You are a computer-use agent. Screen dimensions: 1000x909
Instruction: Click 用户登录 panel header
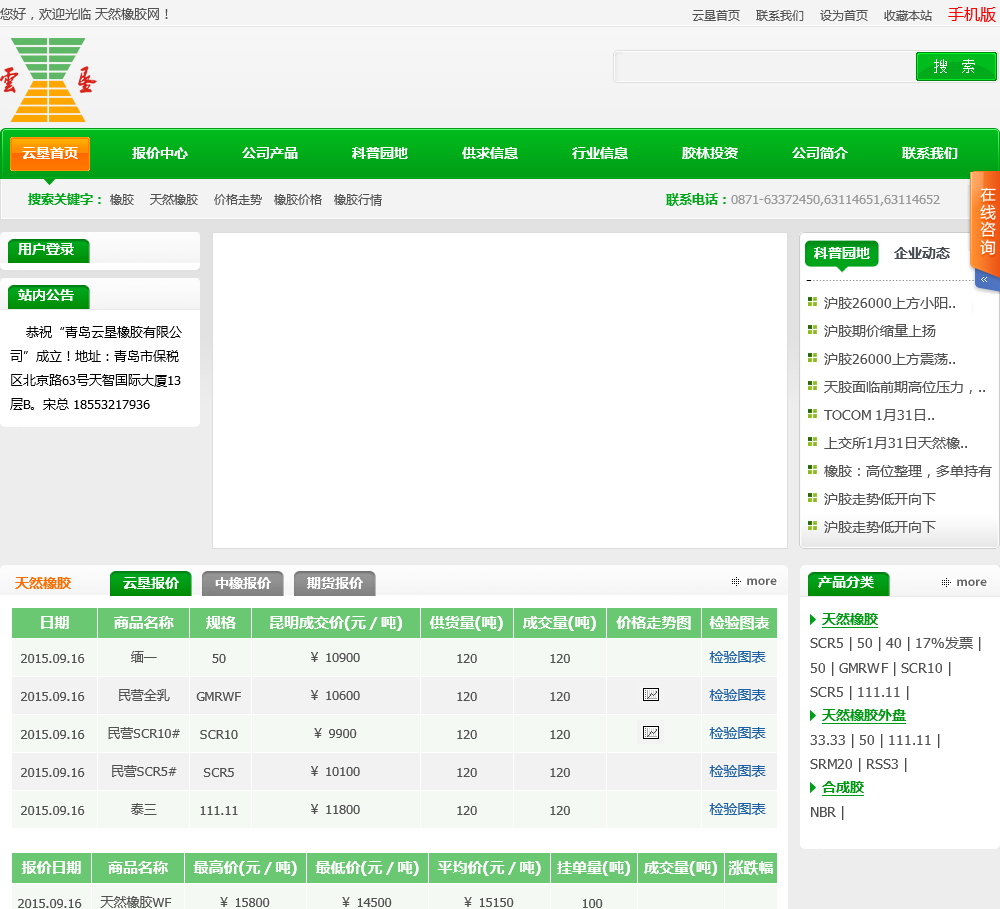click(x=48, y=249)
